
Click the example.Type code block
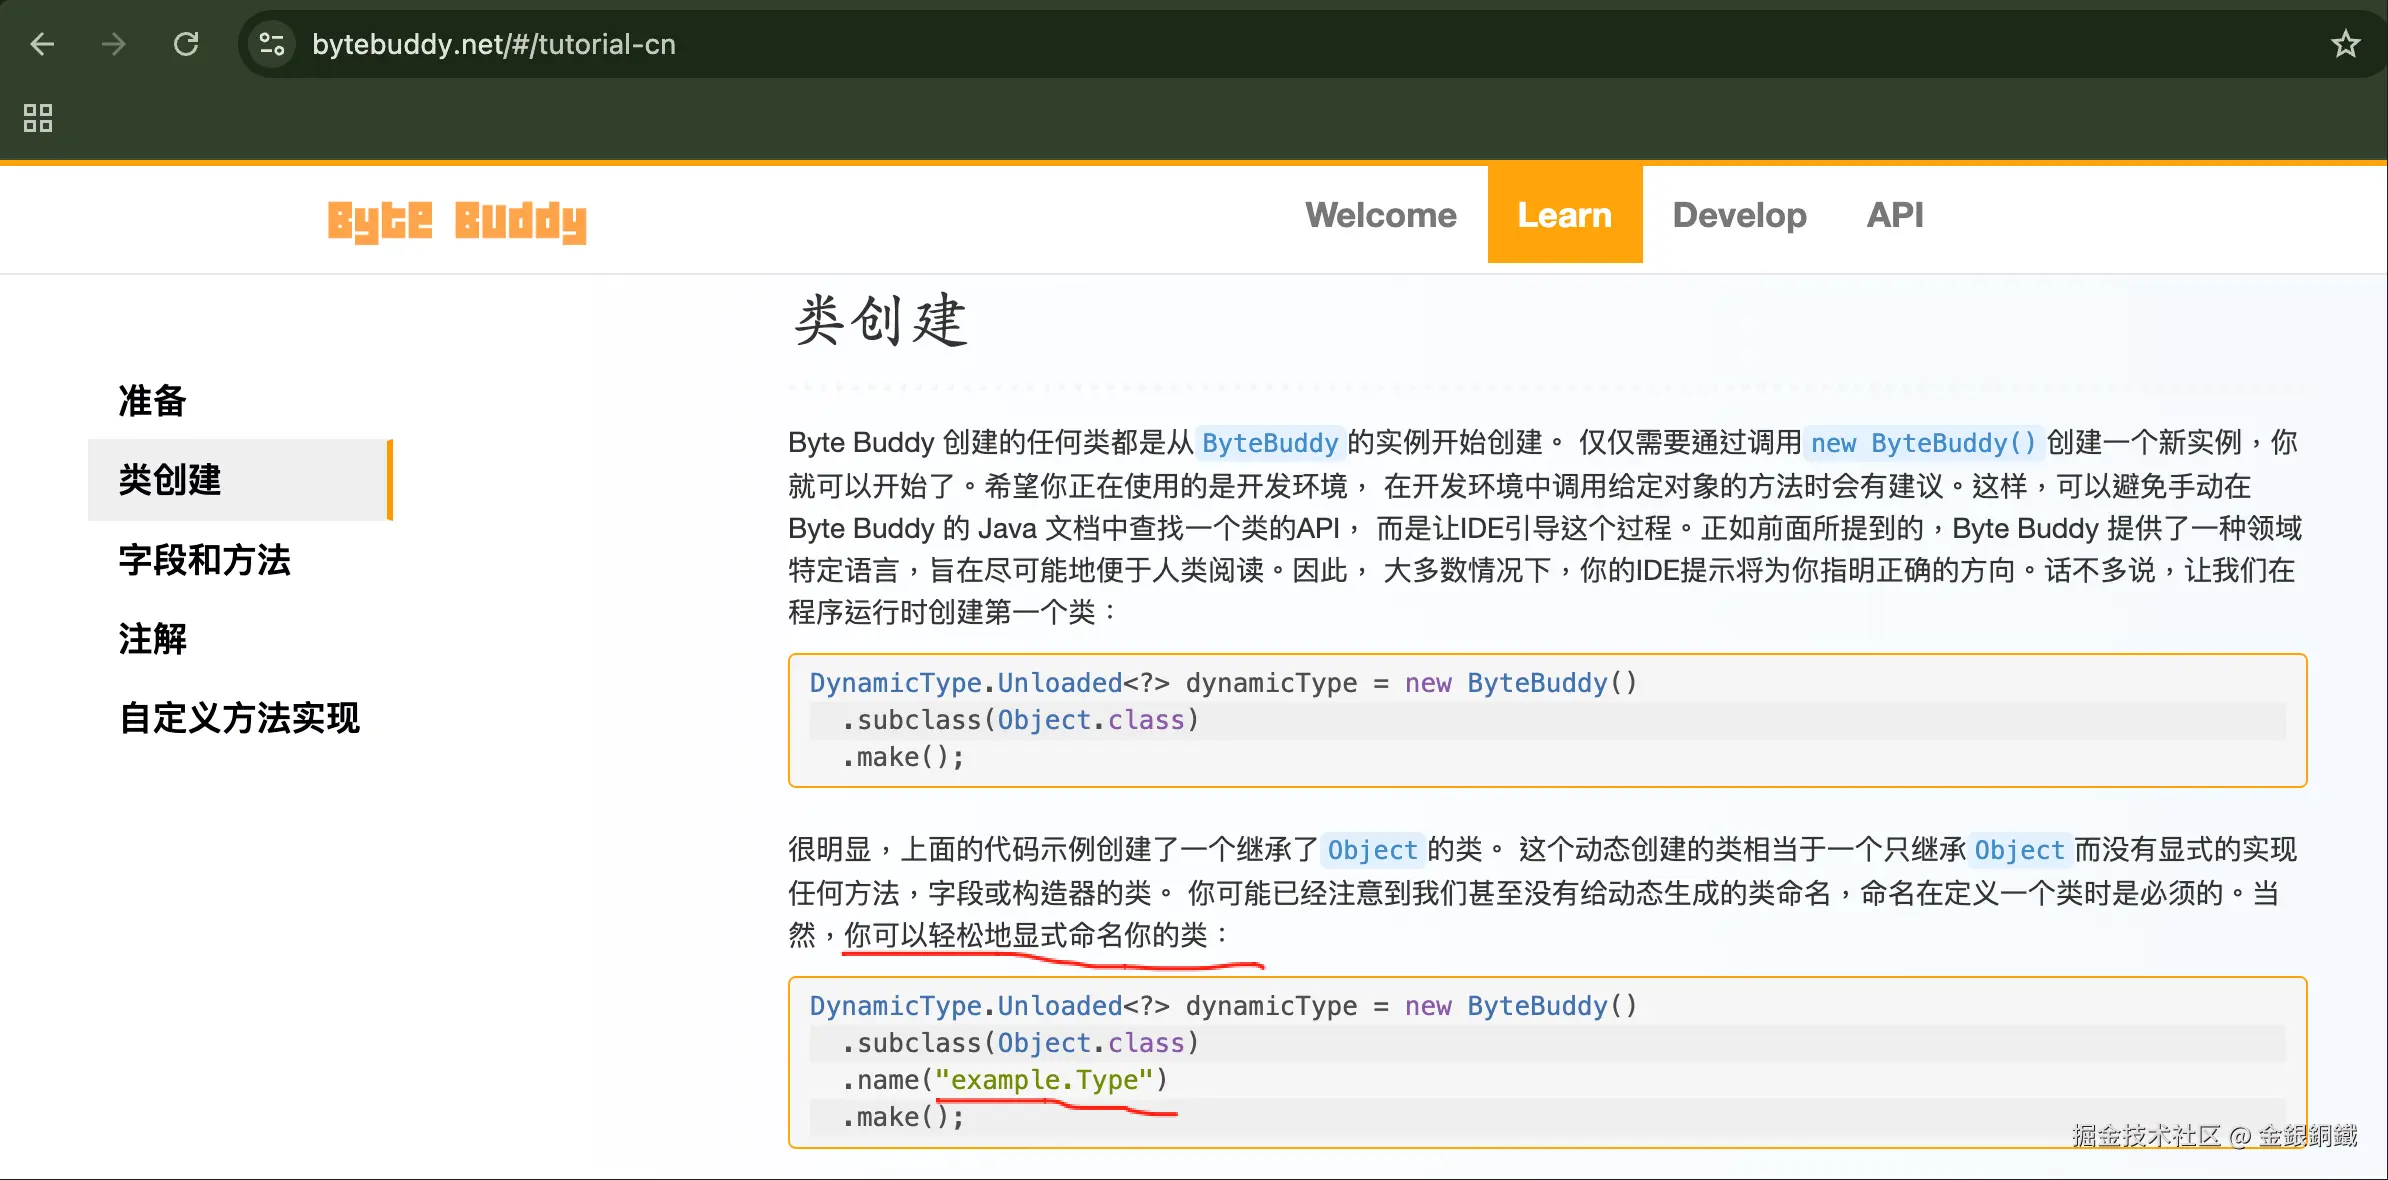1546,1062
